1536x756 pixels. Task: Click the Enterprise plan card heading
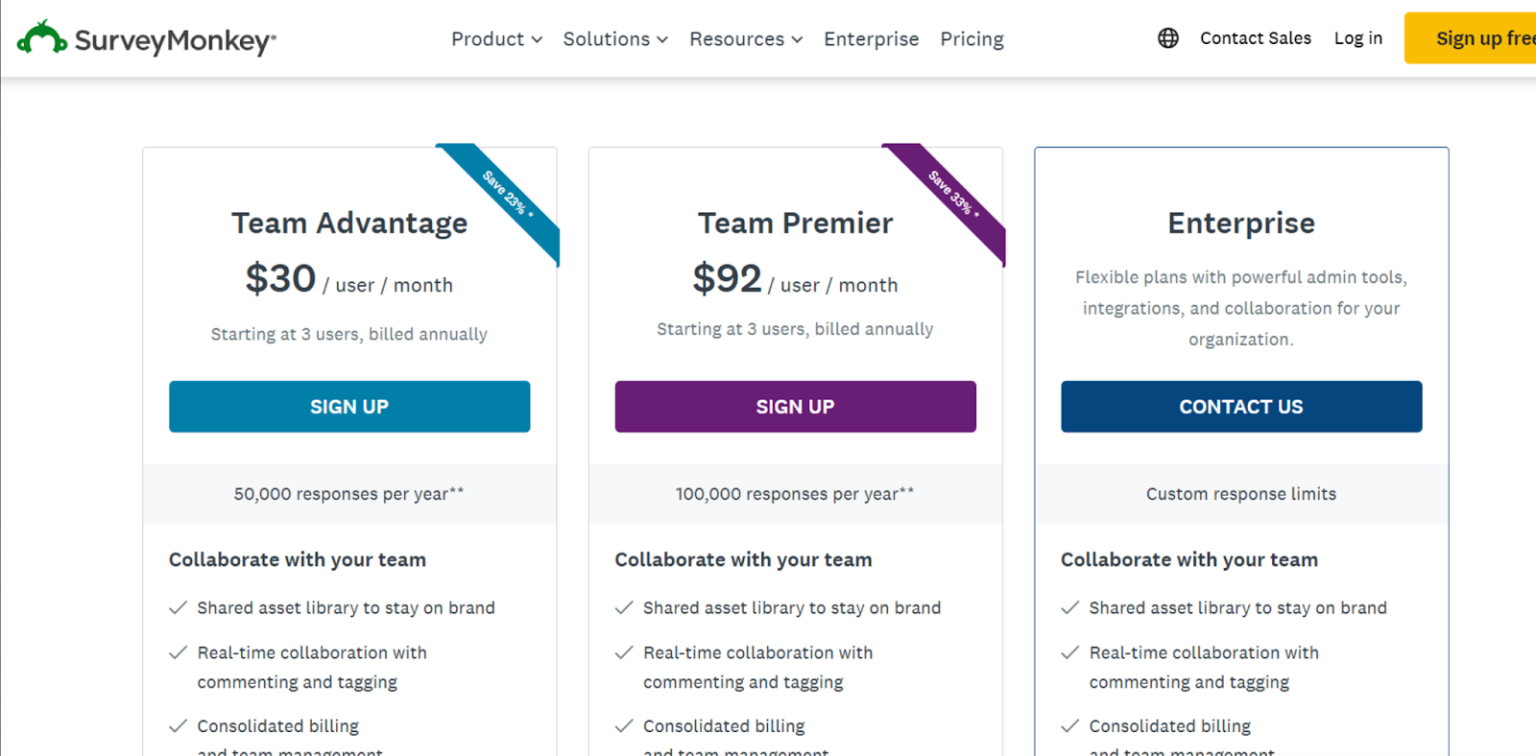point(1241,223)
